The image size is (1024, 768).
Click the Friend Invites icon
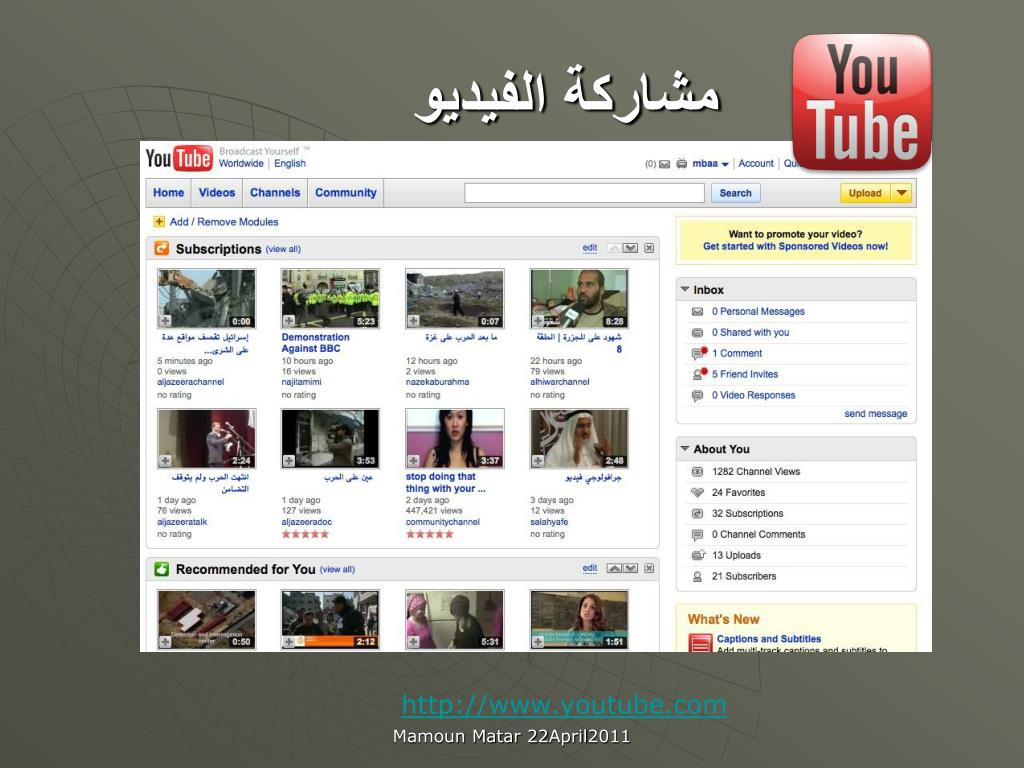click(699, 374)
